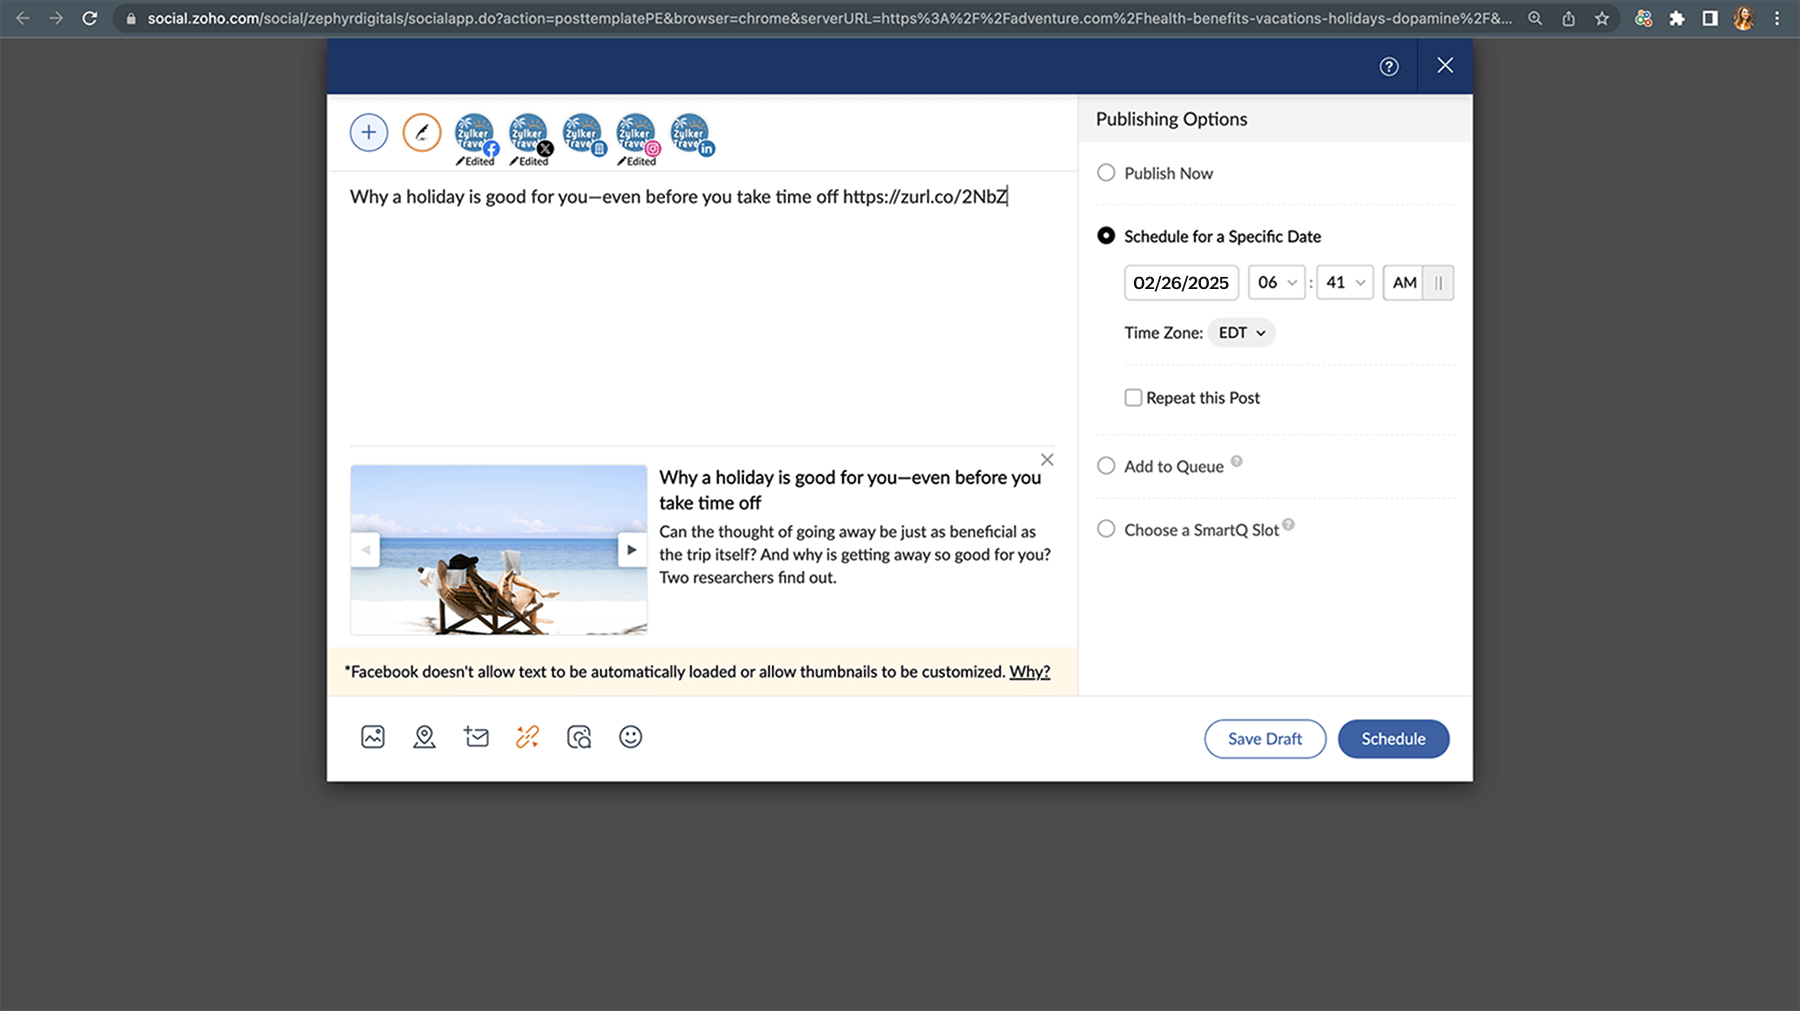
Task: Select the LinkedIn Zylker Travel profile
Action: click(x=690, y=134)
